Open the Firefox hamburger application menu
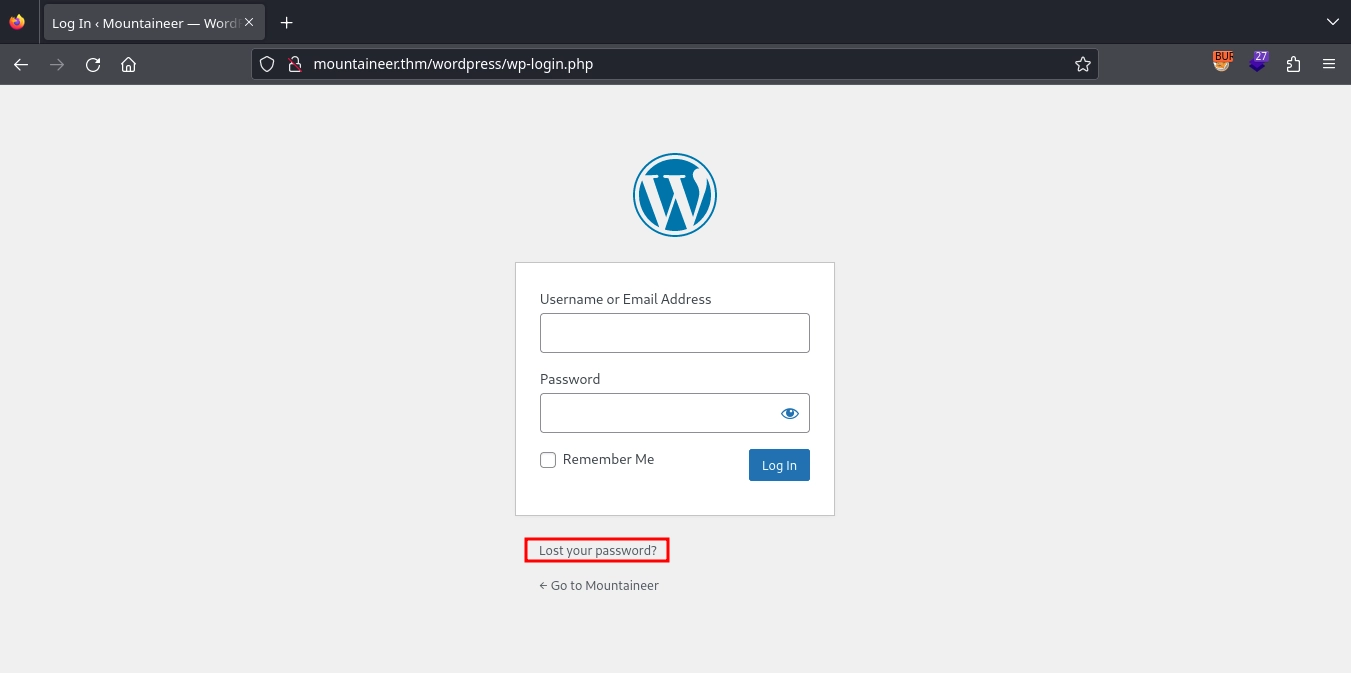Screen dimensions: 1351x673 (x=1328, y=64)
